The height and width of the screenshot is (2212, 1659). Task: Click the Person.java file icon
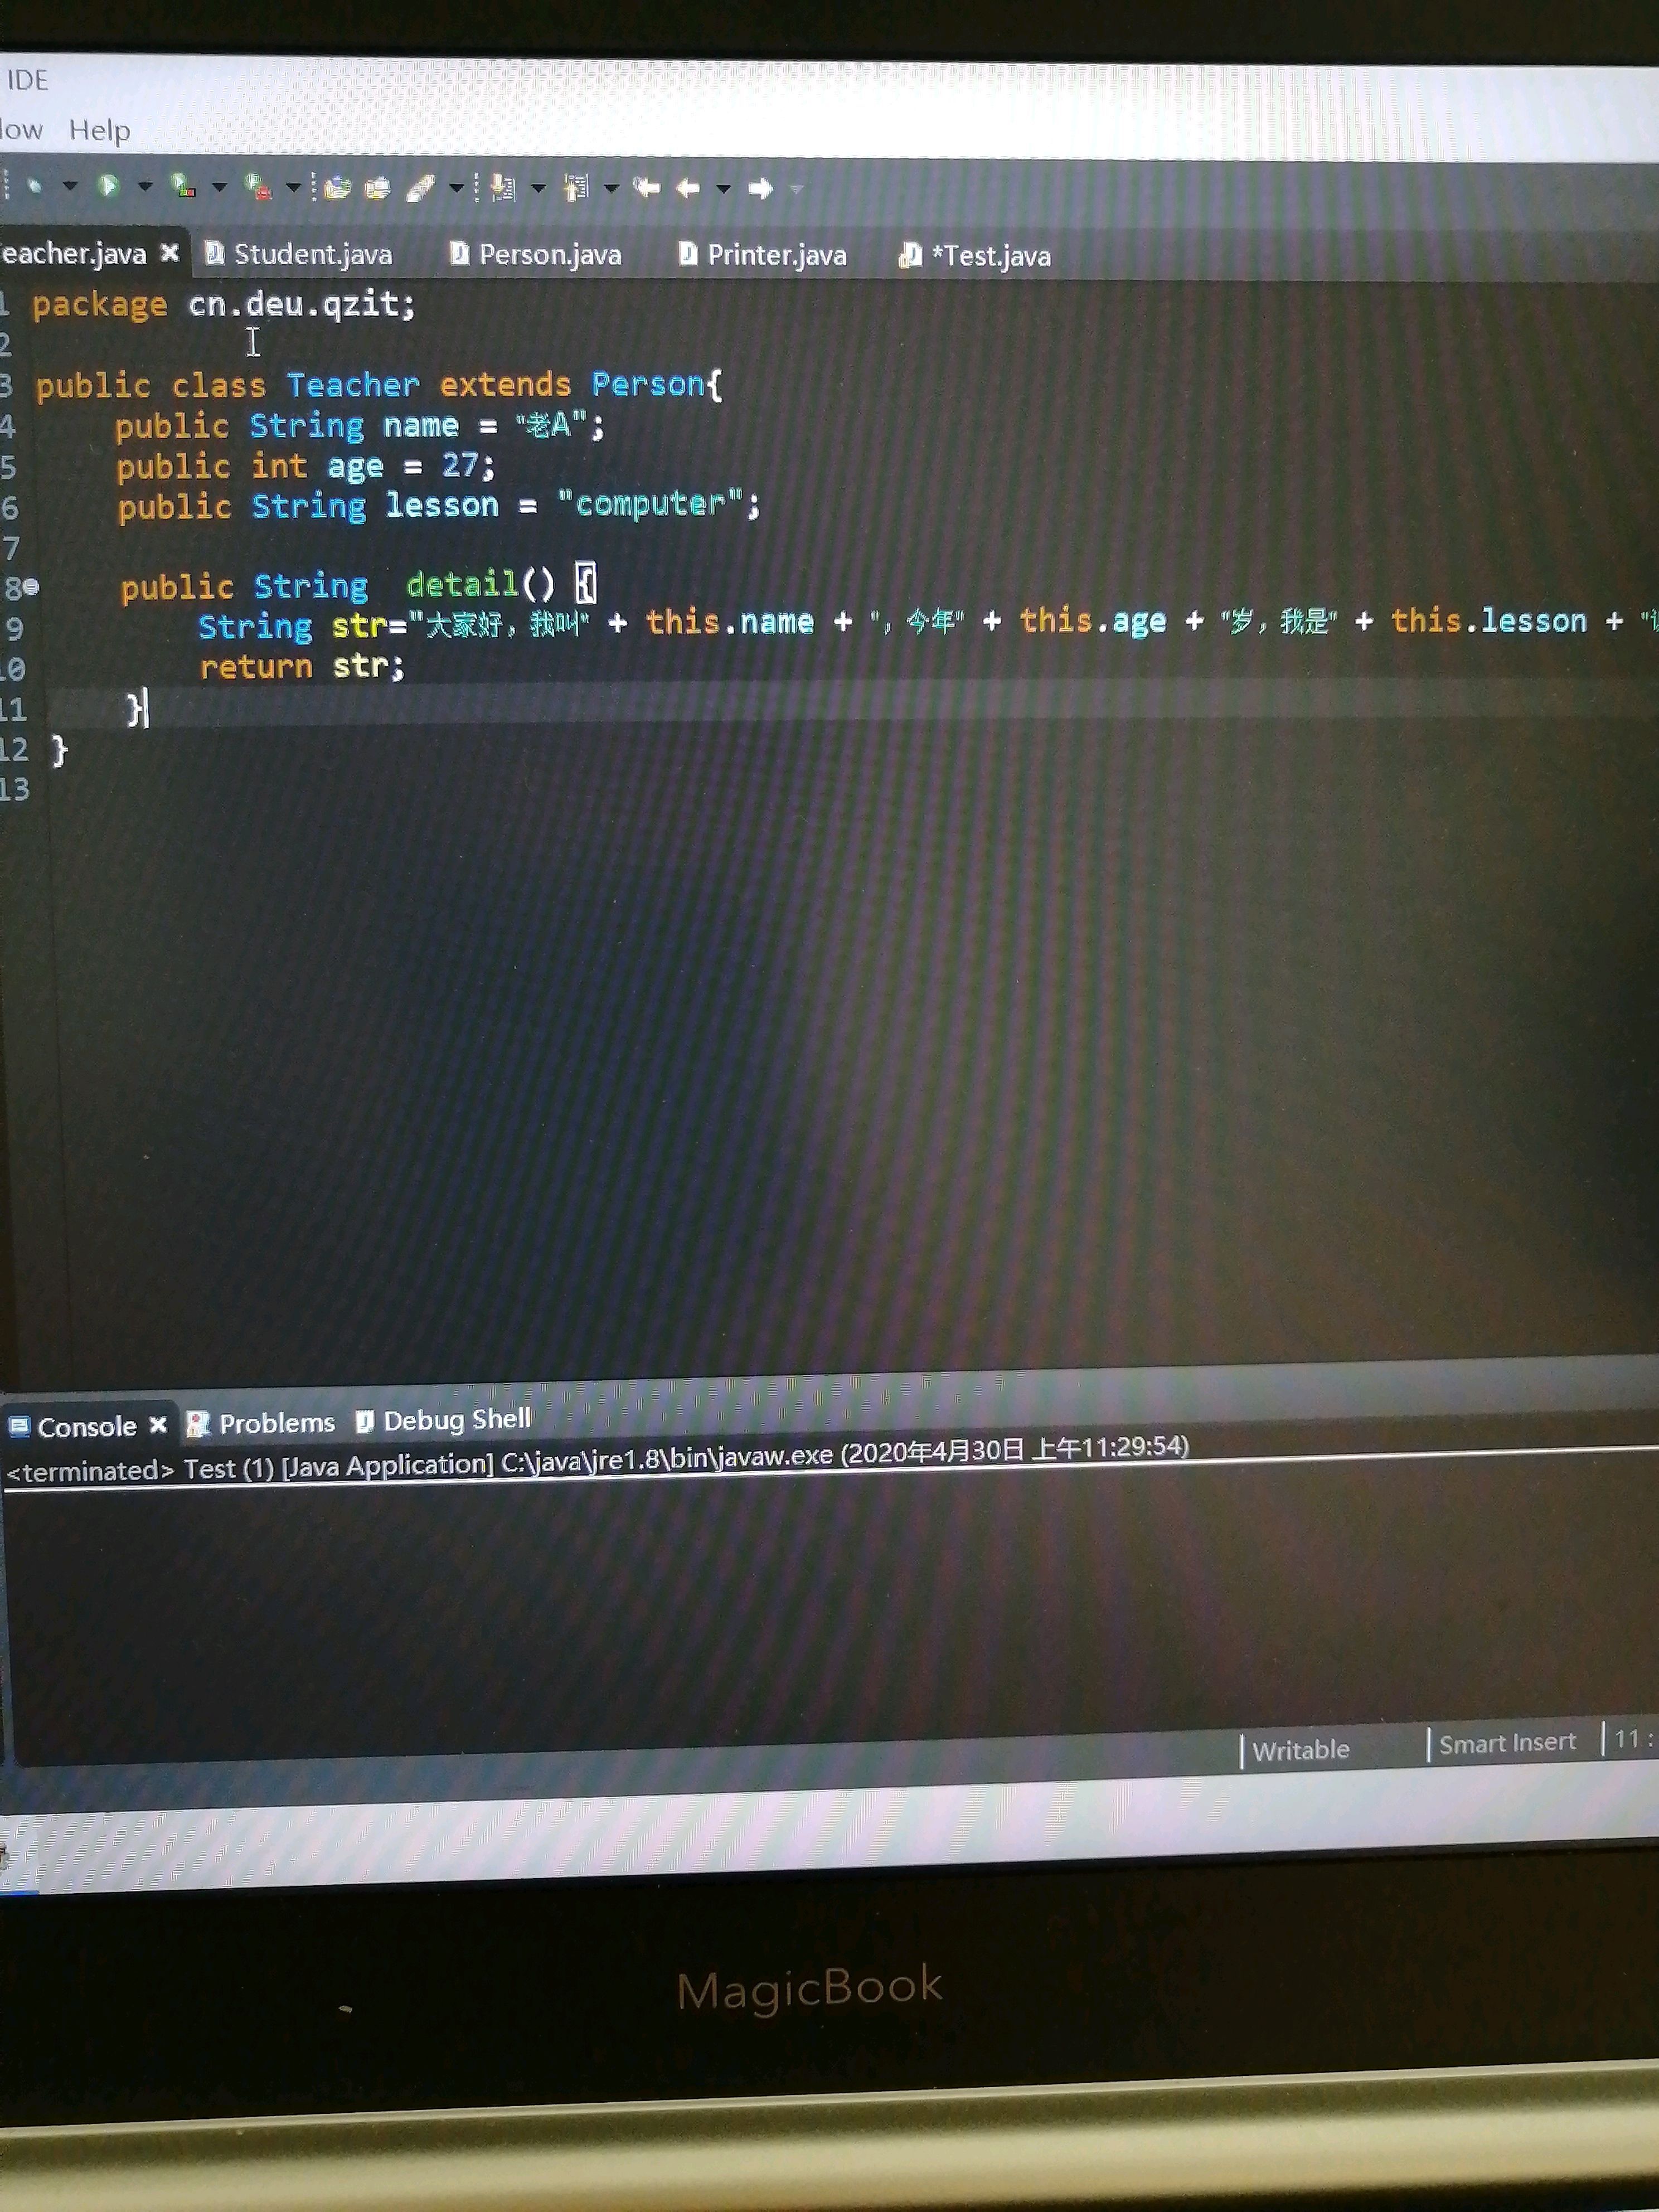click(x=459, y=254)
